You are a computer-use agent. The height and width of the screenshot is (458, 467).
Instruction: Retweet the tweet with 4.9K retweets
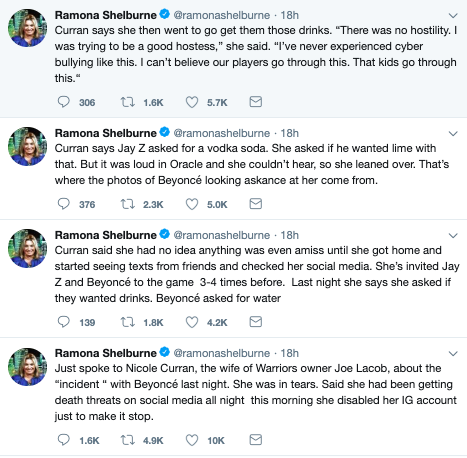127,440
